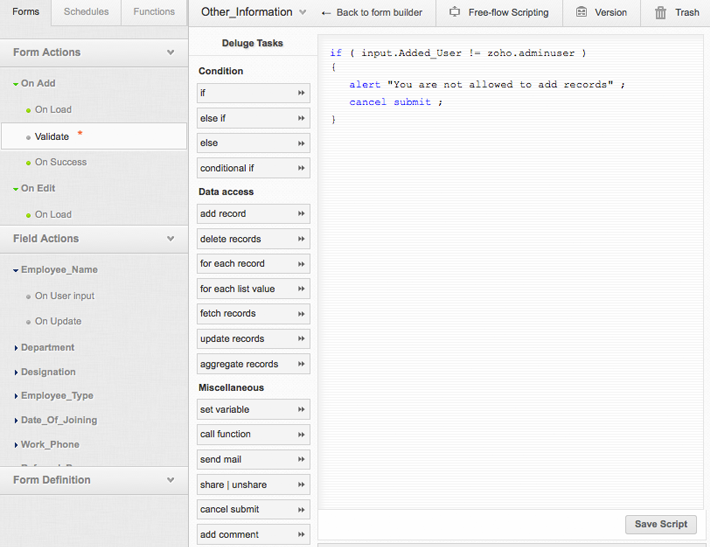Expand the Form Definition section
The width and height of the screenshot is (710, 547).
[x=171, y=480]
